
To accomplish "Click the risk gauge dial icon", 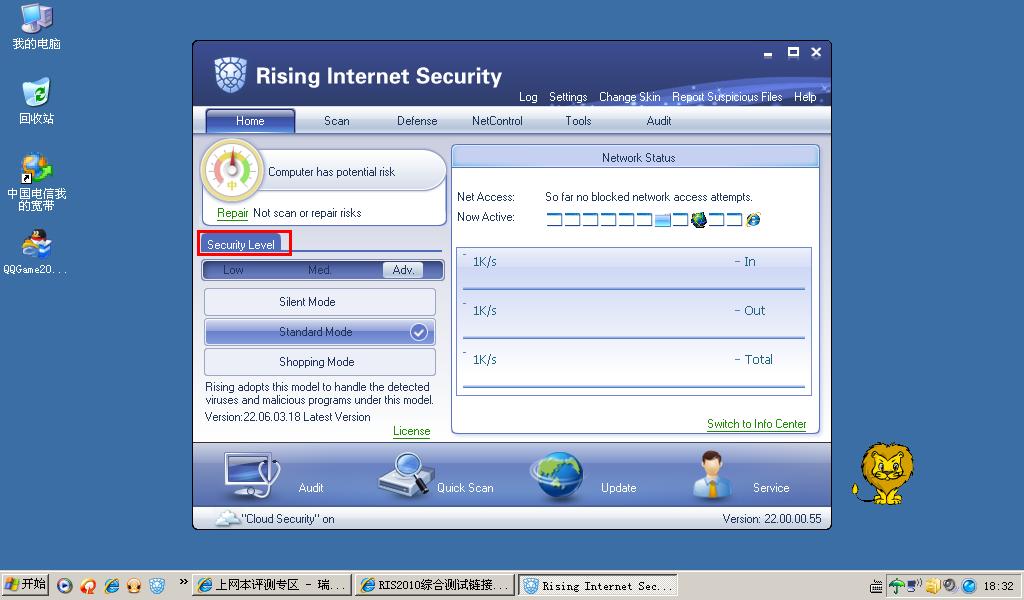I will pyautogui.click(x=232, y=170).
